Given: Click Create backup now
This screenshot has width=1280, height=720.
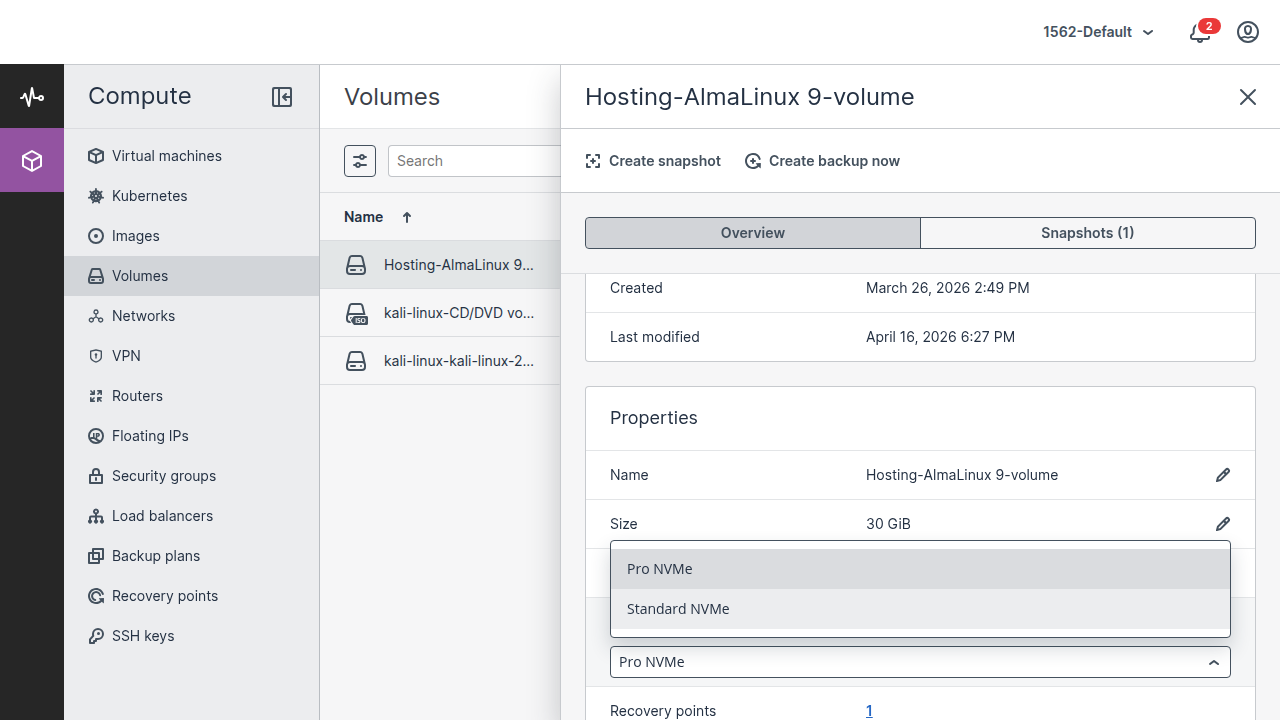Looking at the screenshot, I should click(x=822, y=161).
